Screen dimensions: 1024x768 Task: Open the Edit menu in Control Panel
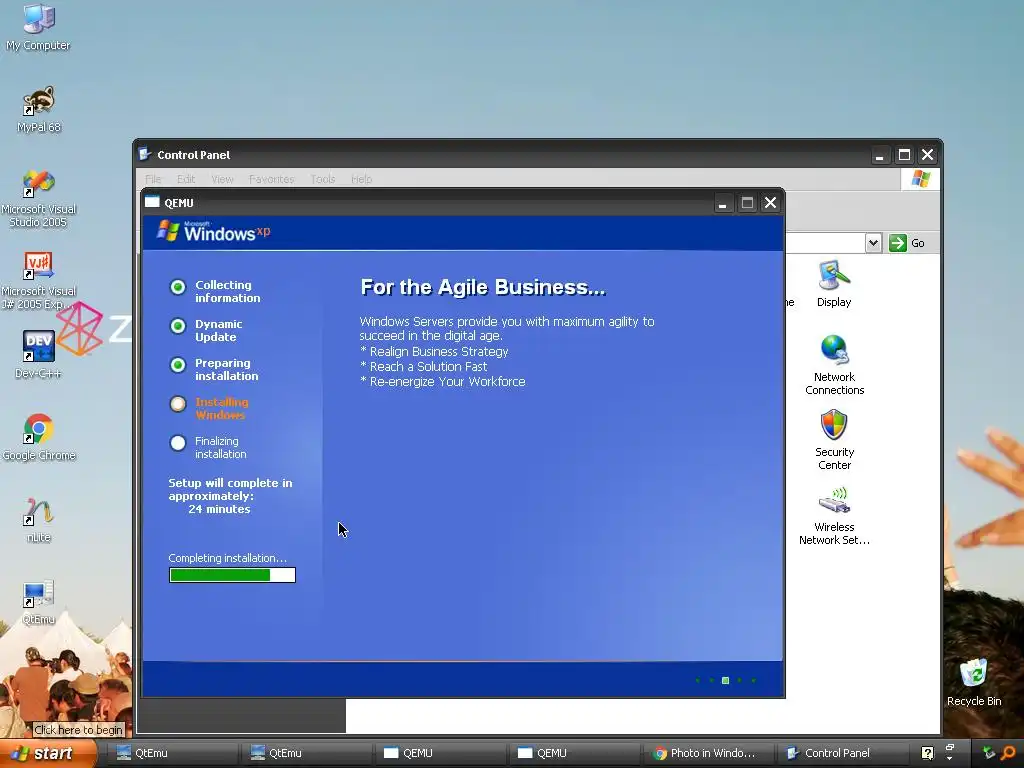pos(186,179)
